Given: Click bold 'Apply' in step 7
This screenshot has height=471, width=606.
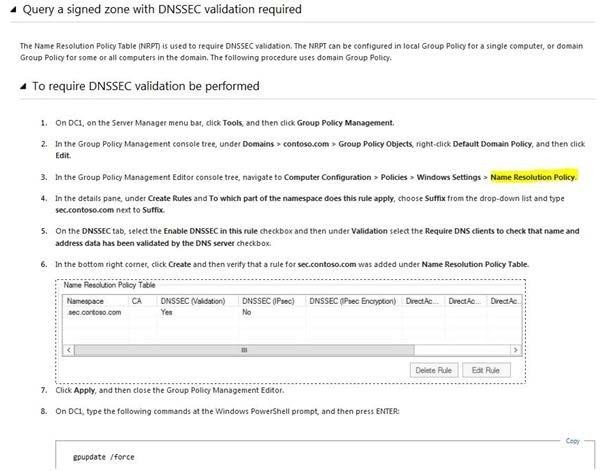Looking at the screenshot, I should pyautogui.click(x=84, y=390).
